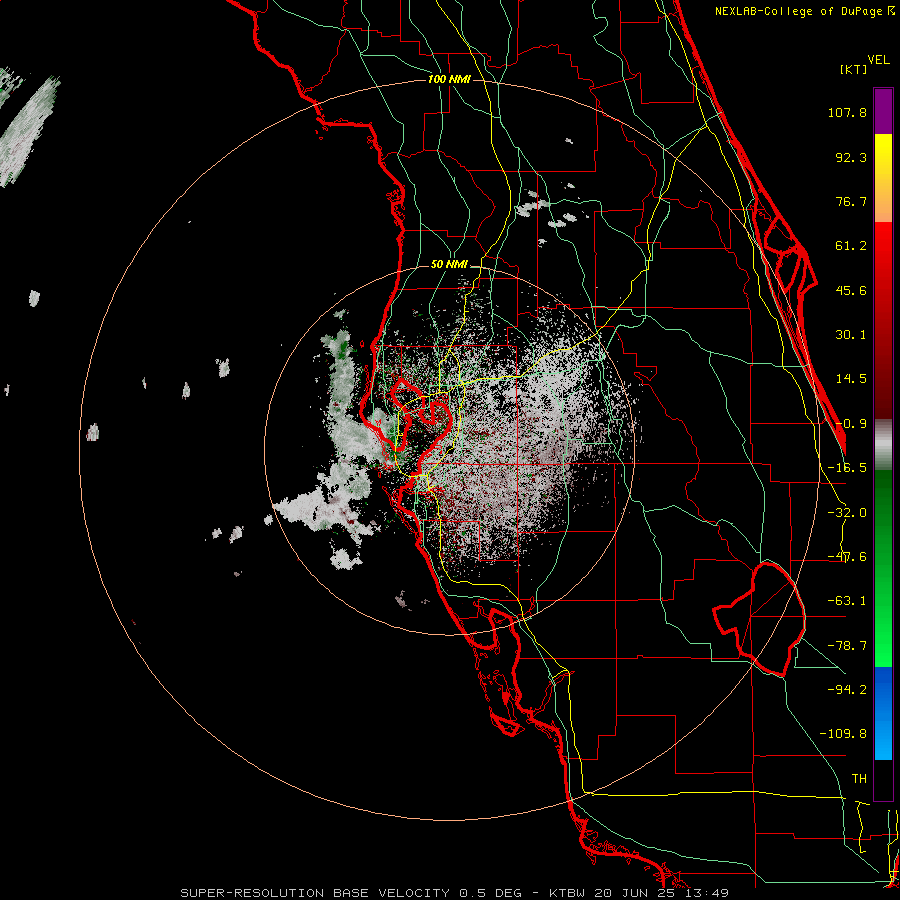The width and height of the screenshot is (900, 900).
Task: Click the -32.0 legend value
Action: [x=847, y=513]
